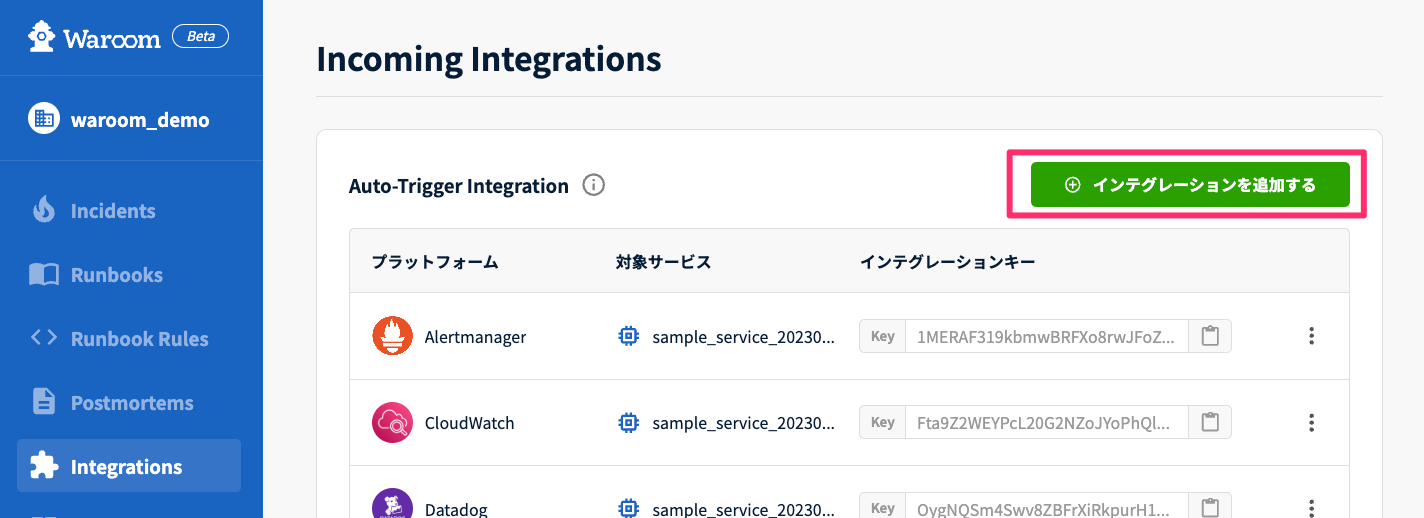
Task: Open the Alertmanager row three-dot menu
Action: [1312, 336]
